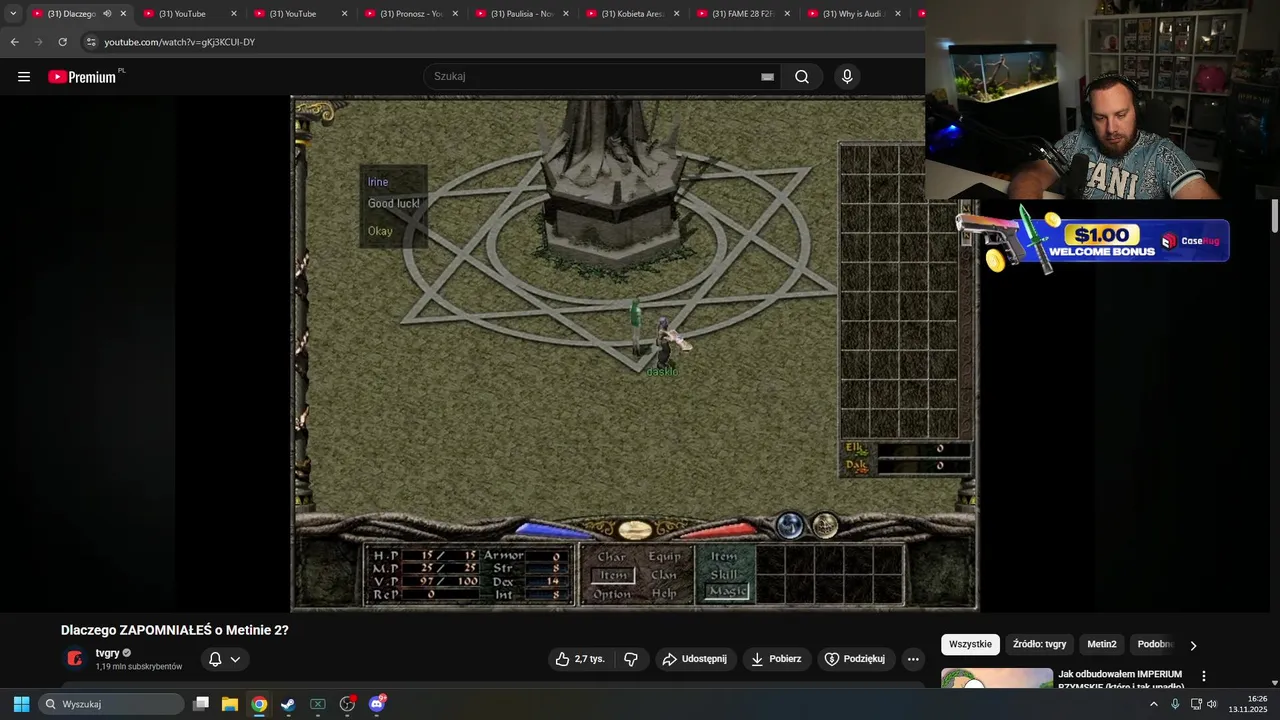Select the Źródło: tvgry filter chip
1280x720 pixels.
(1039, 644)
